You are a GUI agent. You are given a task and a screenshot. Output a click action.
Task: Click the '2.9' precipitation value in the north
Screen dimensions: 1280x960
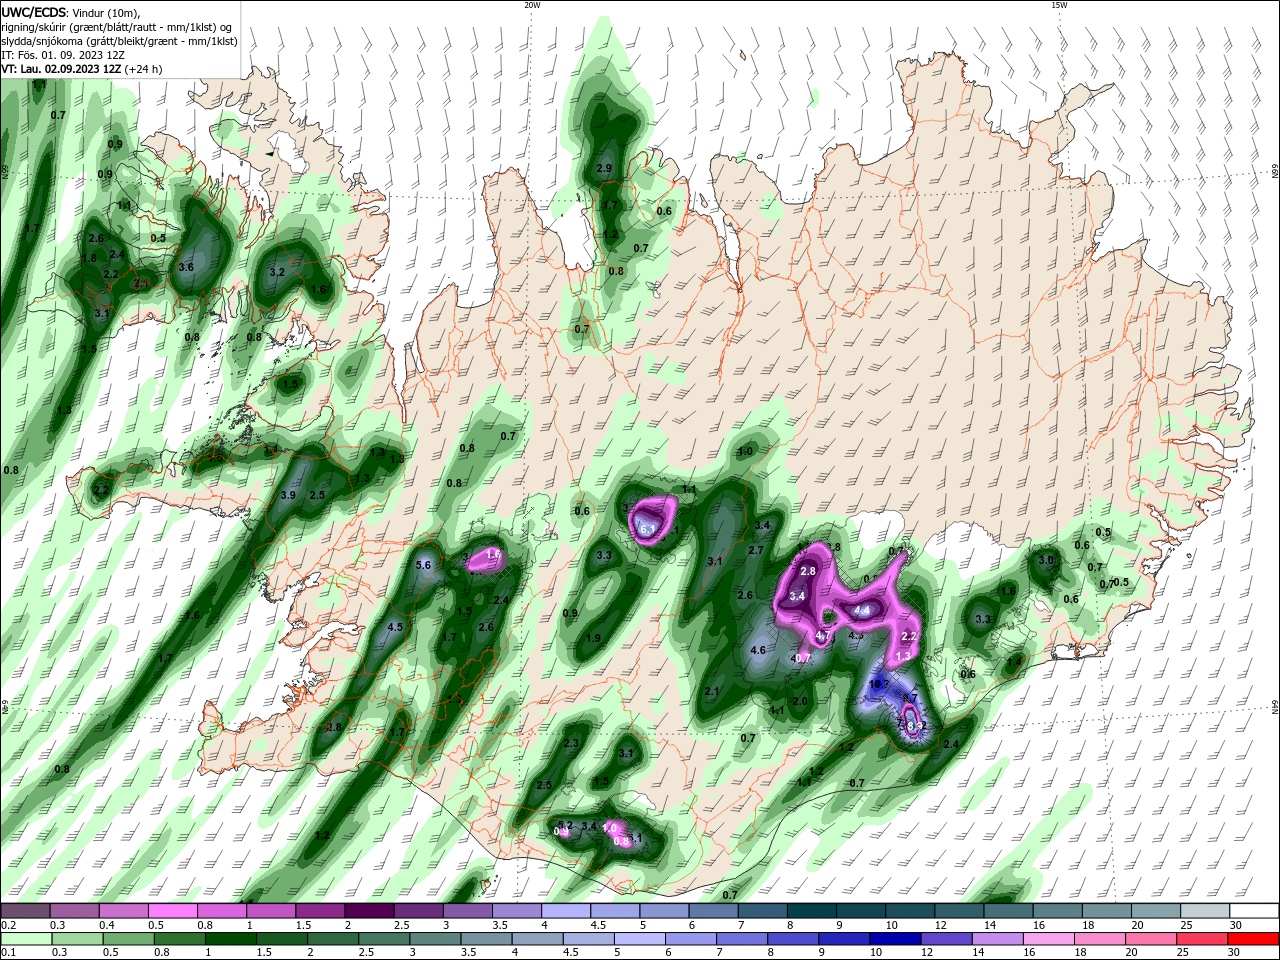pos(604,168)
